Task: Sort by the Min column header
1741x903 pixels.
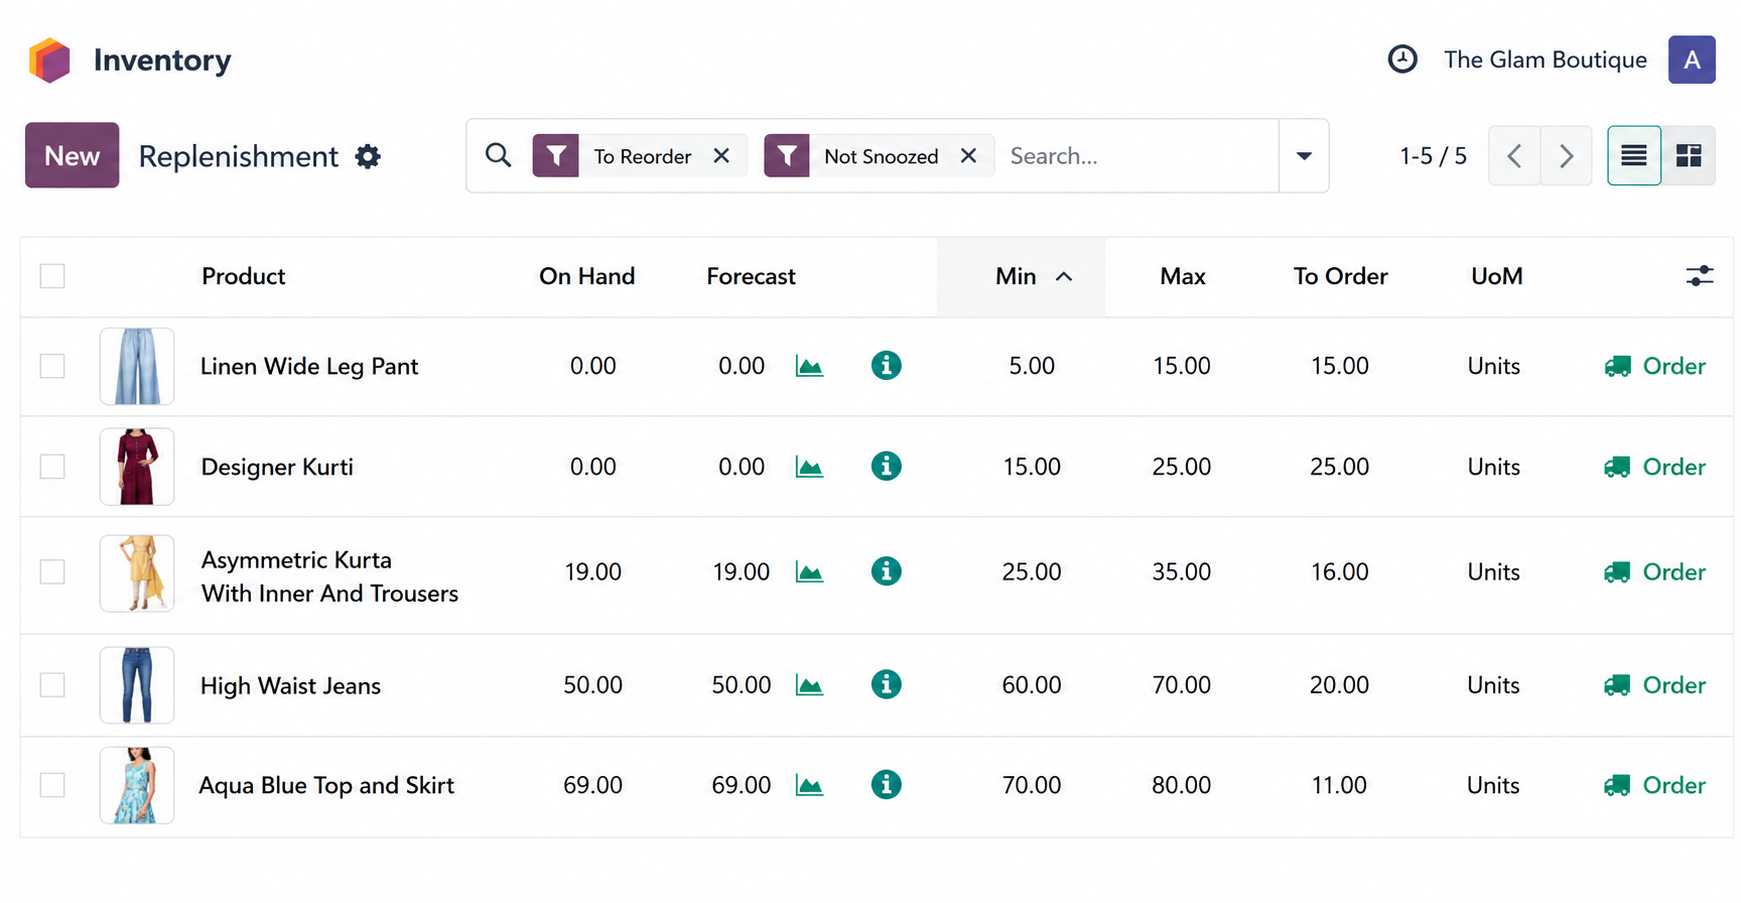Action: coord(1018,276)
